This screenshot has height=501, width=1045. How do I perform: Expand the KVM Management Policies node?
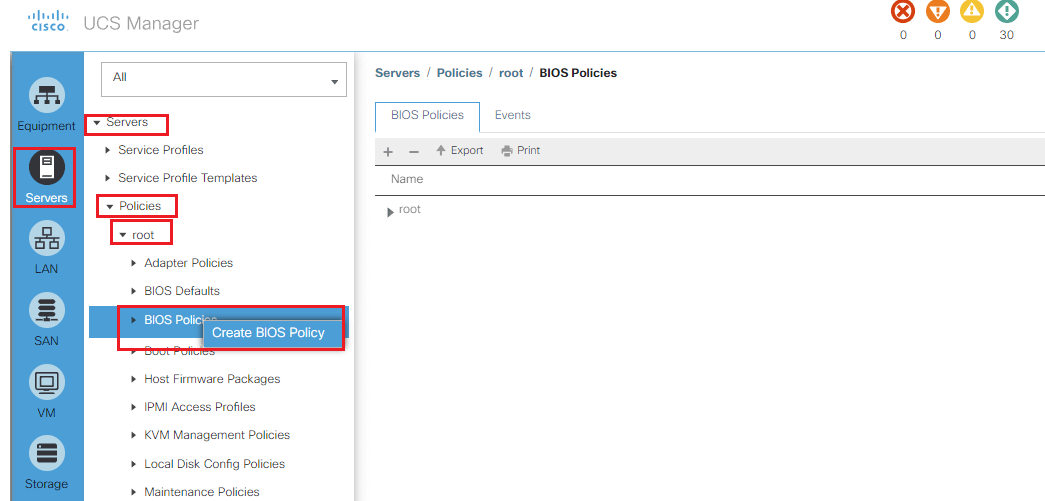(x=134, y=435)
